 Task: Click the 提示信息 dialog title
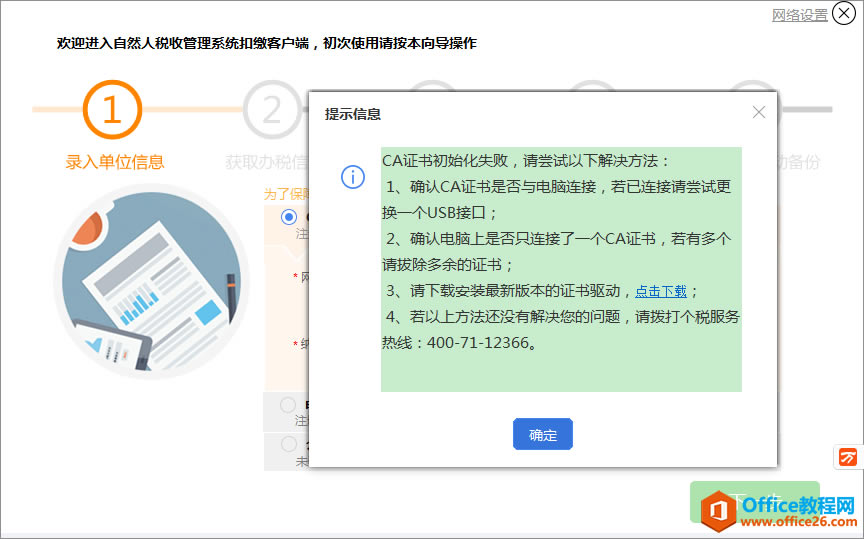tap(353, 114)
